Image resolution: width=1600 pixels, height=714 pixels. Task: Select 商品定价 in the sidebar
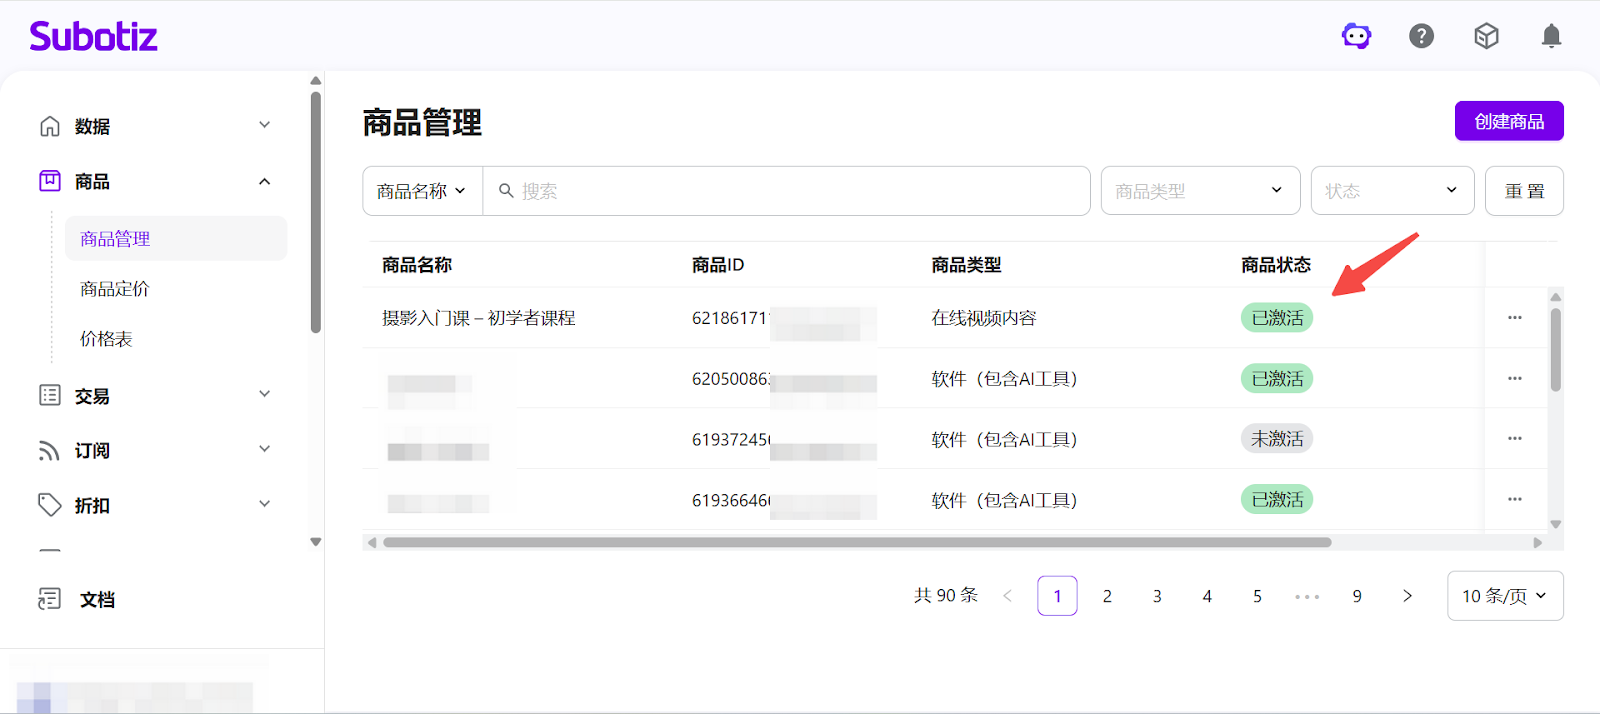click(115, 289)
